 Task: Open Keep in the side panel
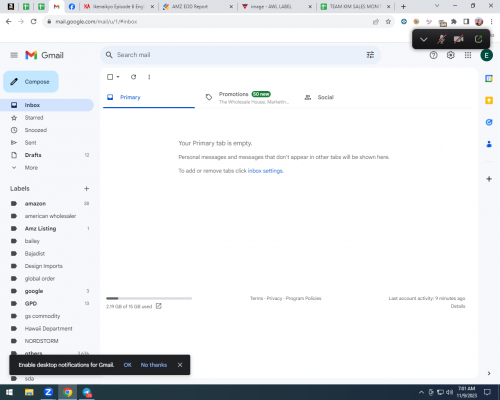489,100
